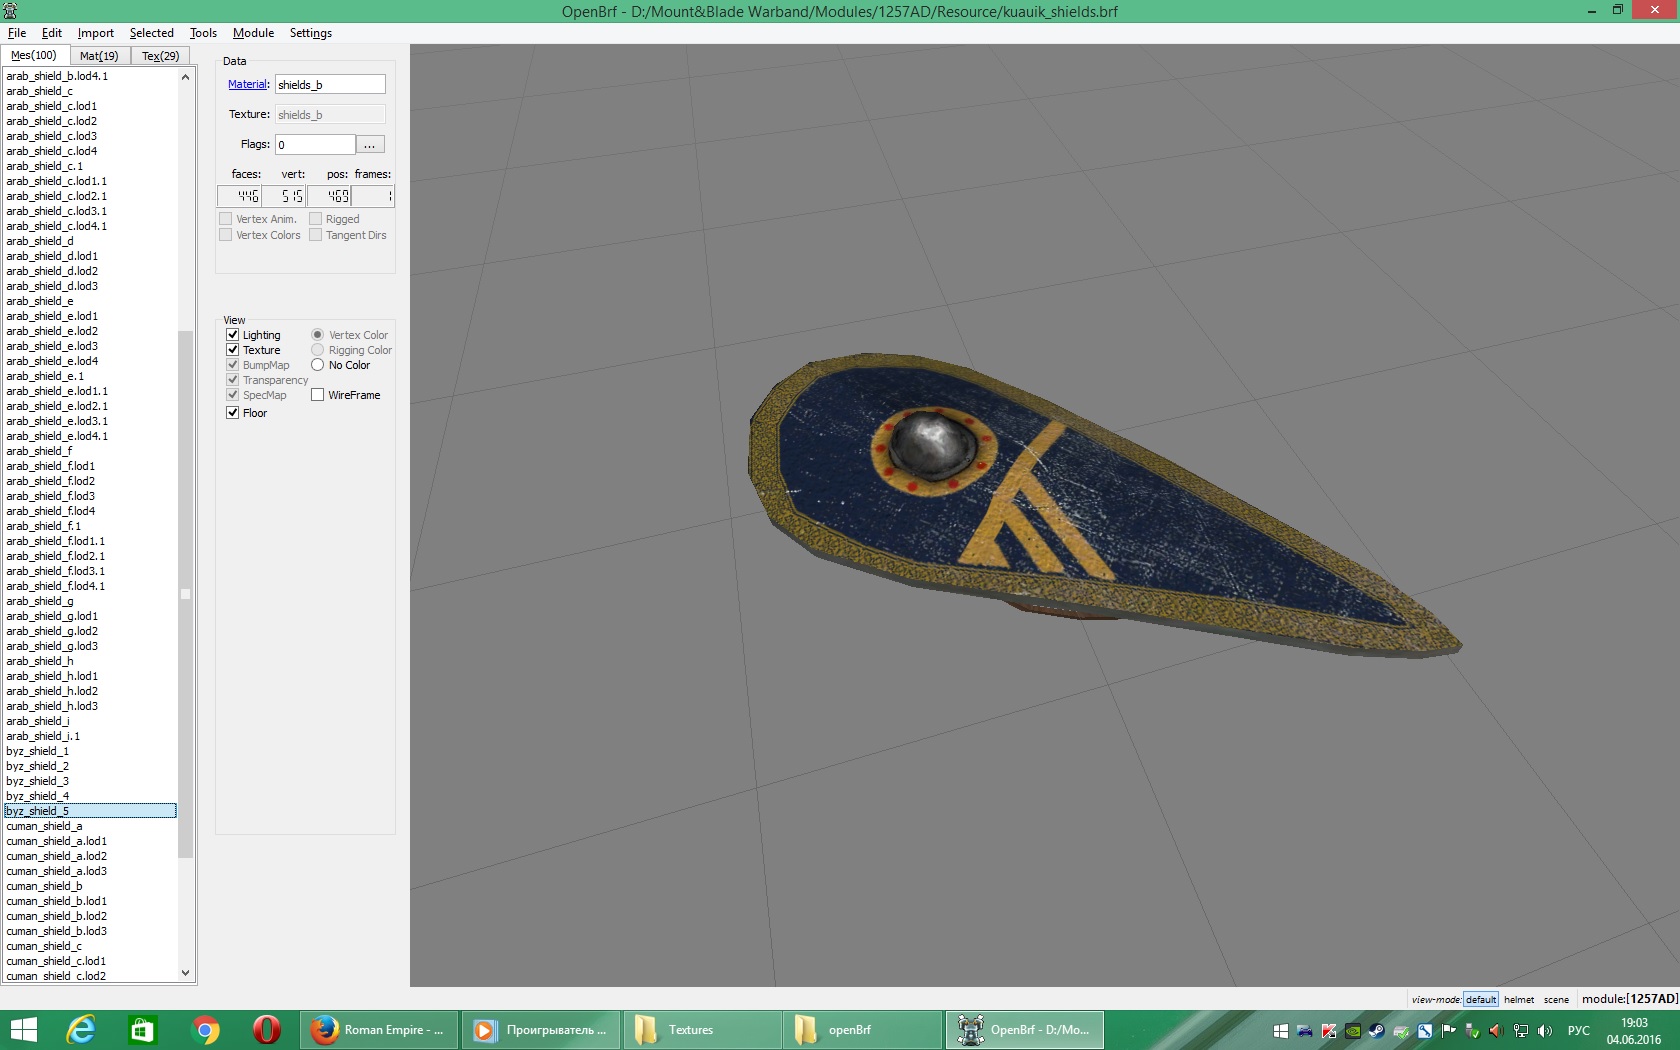Viewport: 1680px width, 1050px height.
Task: Open NVIDIA tray icon
Action: point(1353,1031)
